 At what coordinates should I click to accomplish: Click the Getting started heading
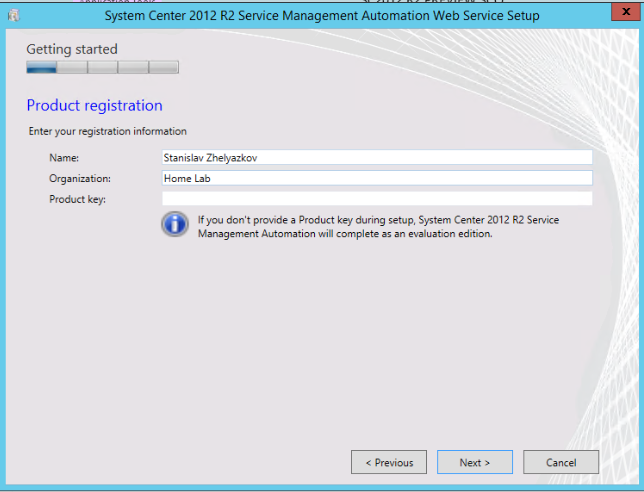coord(71,49)
